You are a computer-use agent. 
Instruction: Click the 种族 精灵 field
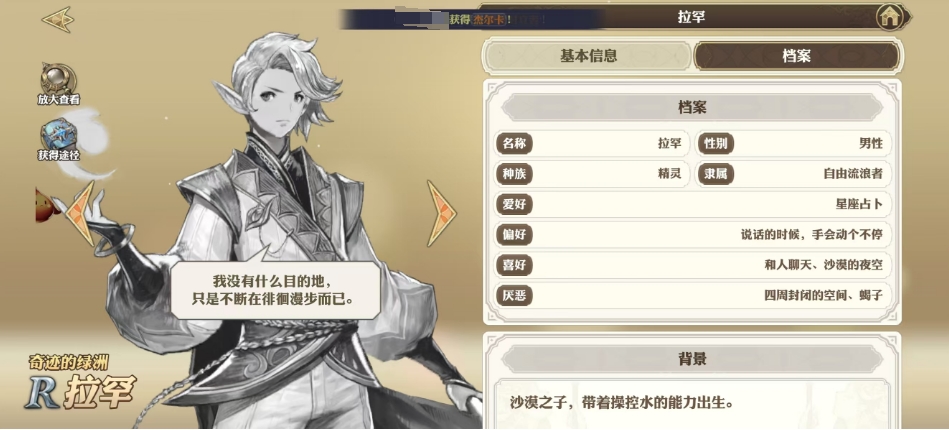[x=591, y=174]
